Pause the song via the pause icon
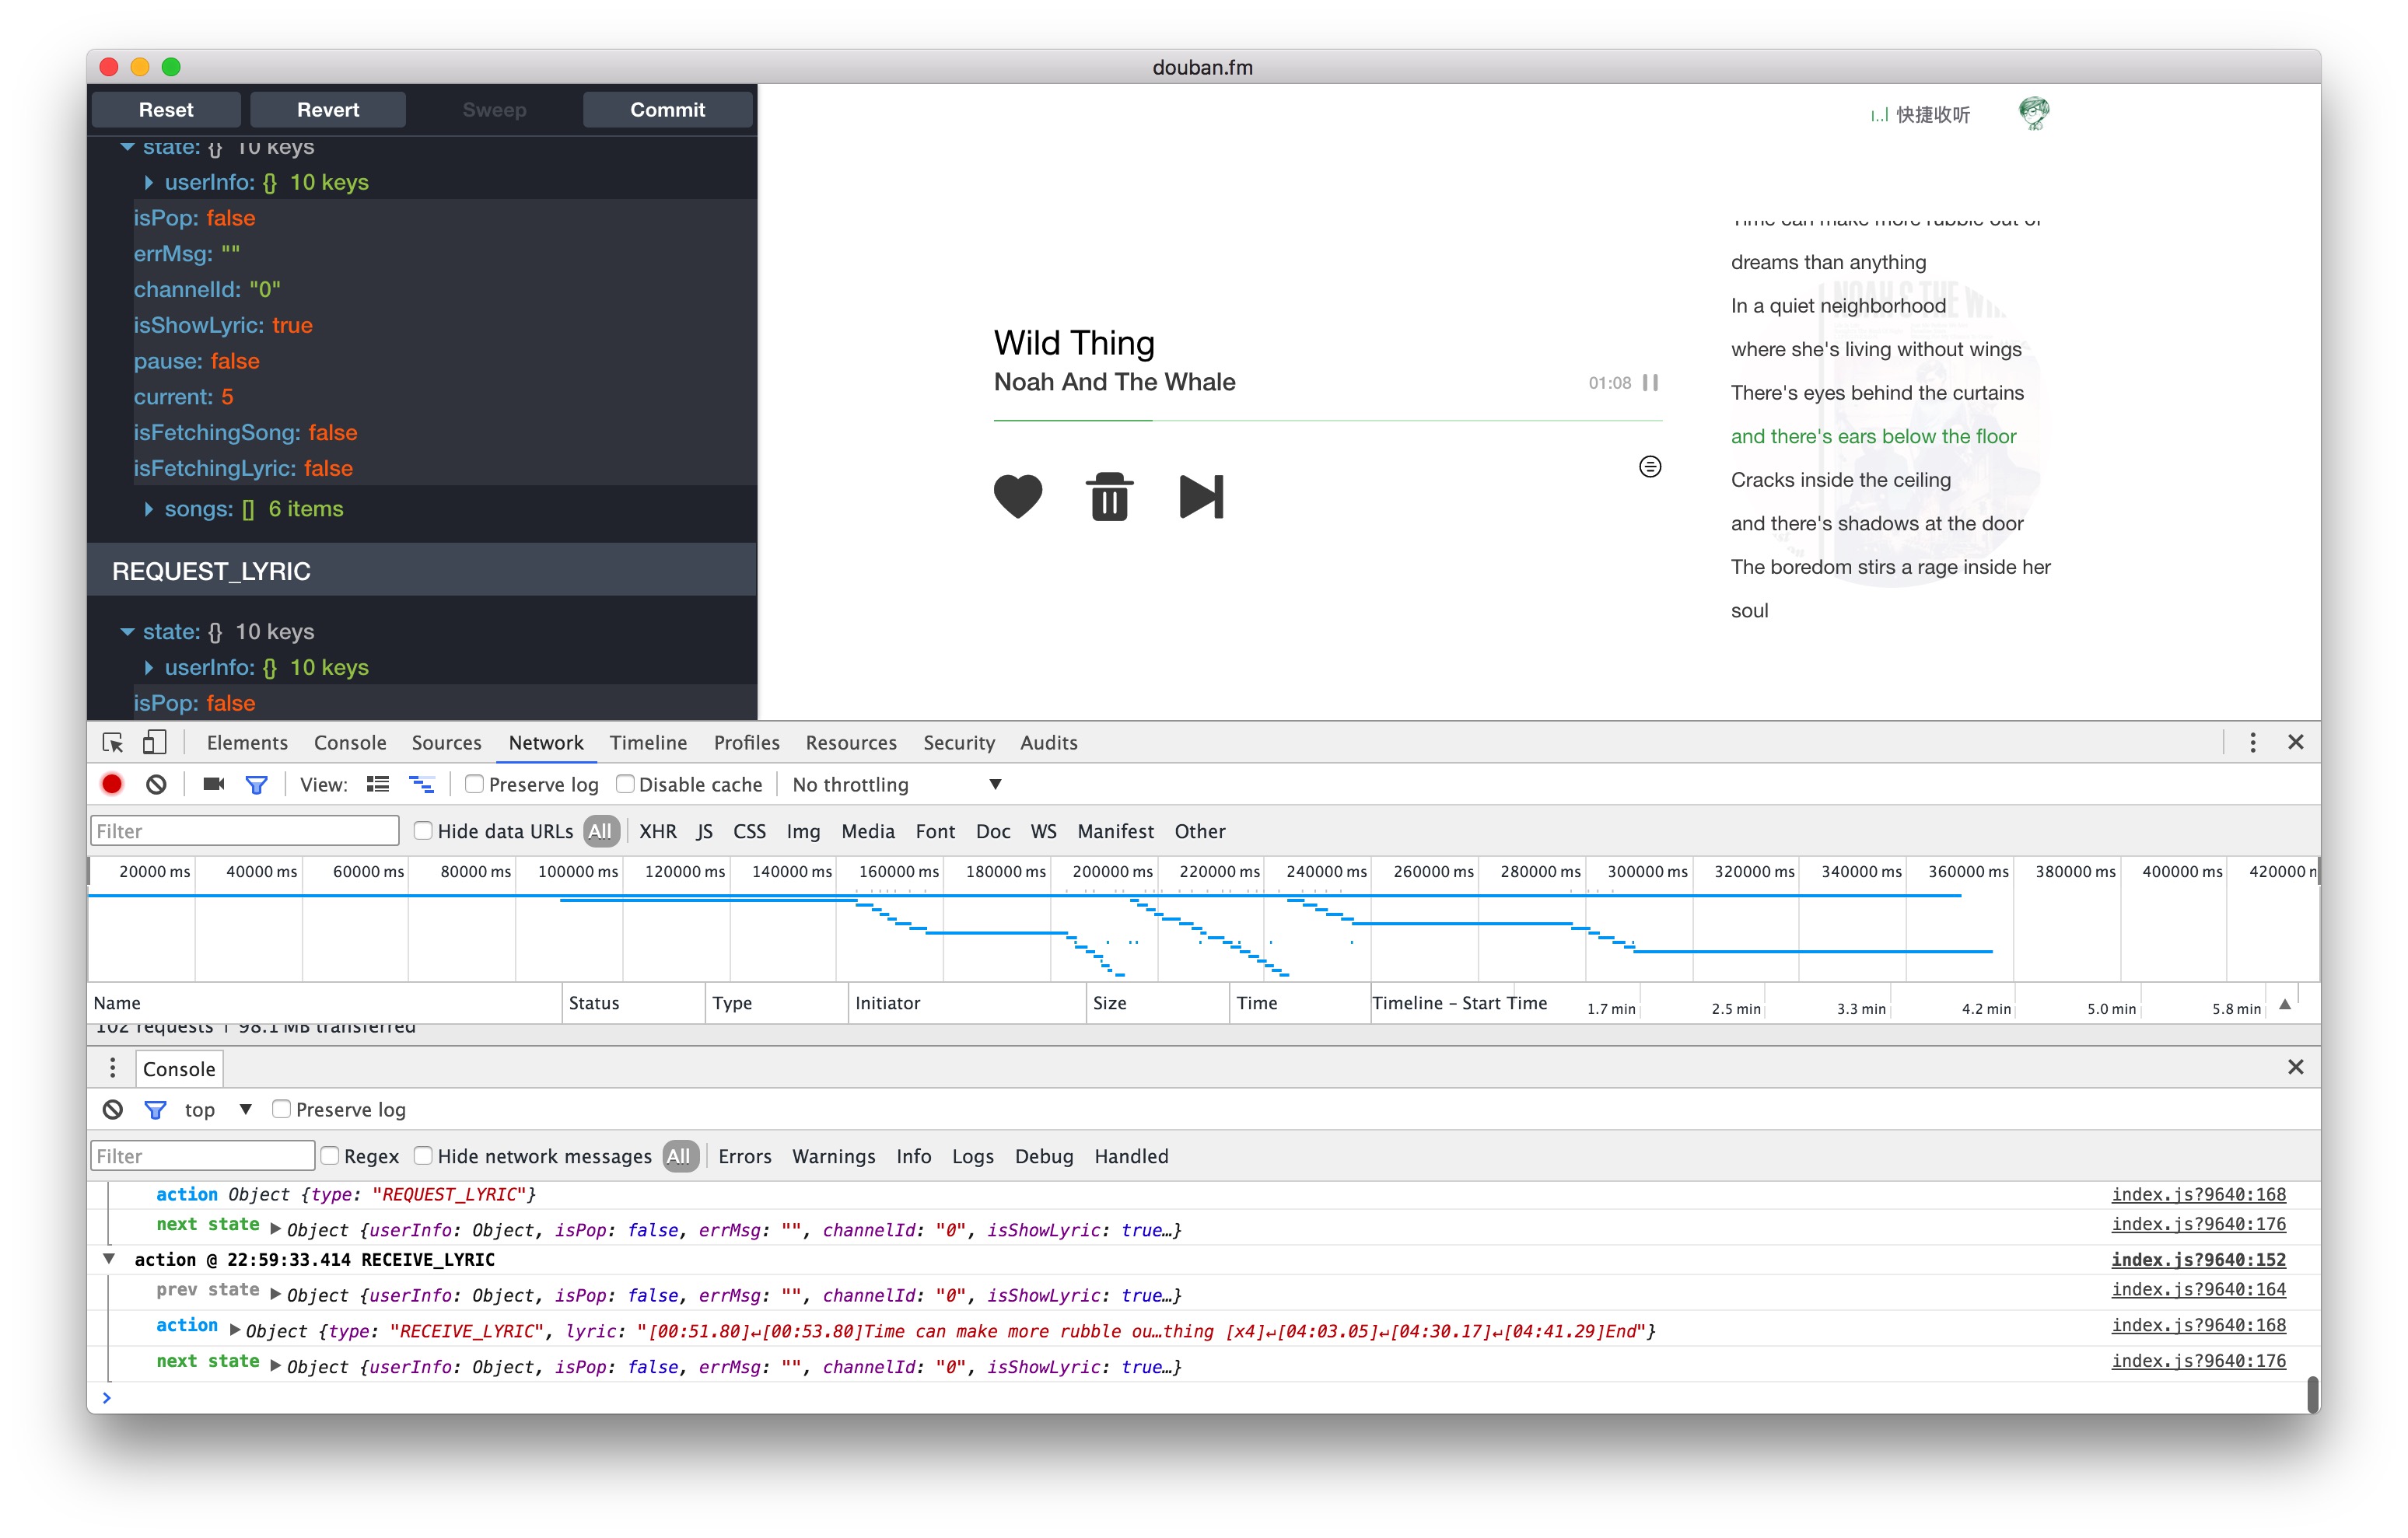Viewport: 2408px width, 1538px height. pyautogui.click(x=1650, y=383)
